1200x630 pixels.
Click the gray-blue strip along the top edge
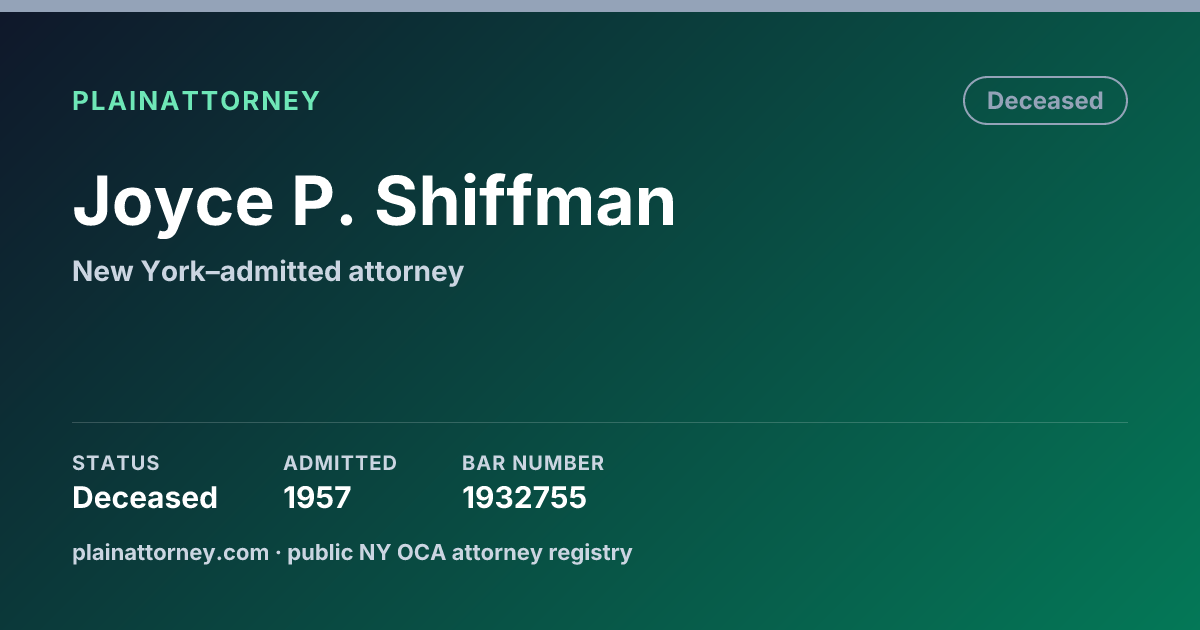pos(600,6)
